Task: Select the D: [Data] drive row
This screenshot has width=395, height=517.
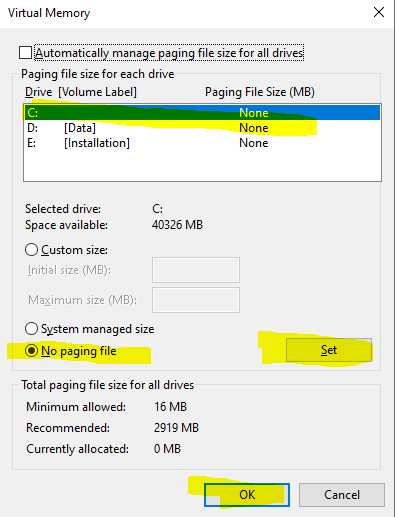Action: click(202, 128)
